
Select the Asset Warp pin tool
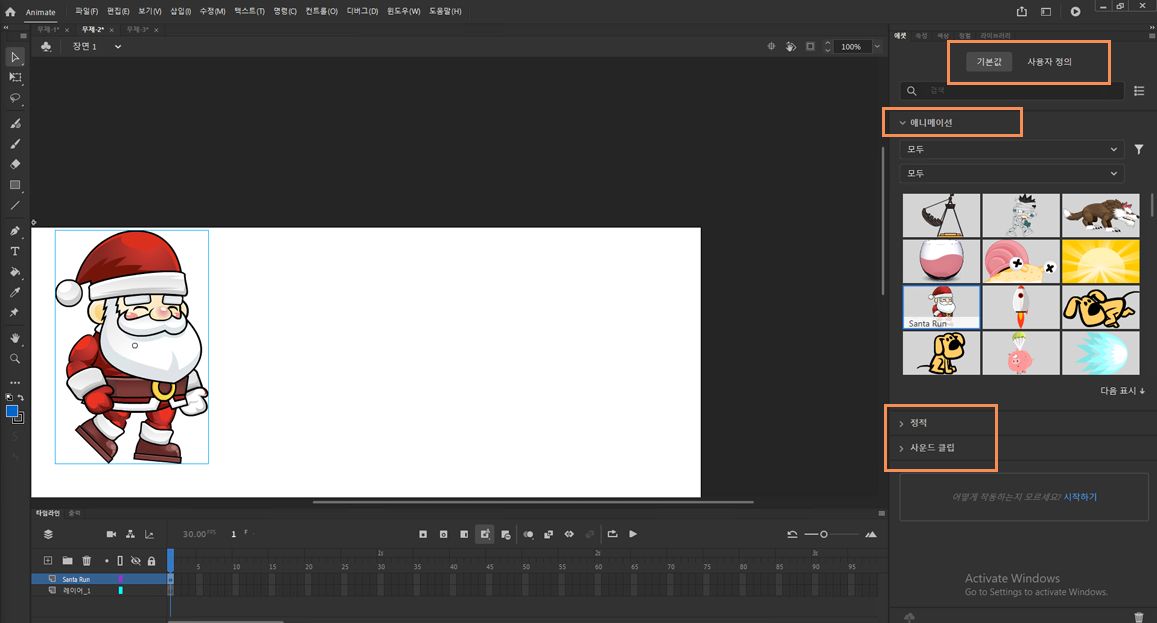15,312
